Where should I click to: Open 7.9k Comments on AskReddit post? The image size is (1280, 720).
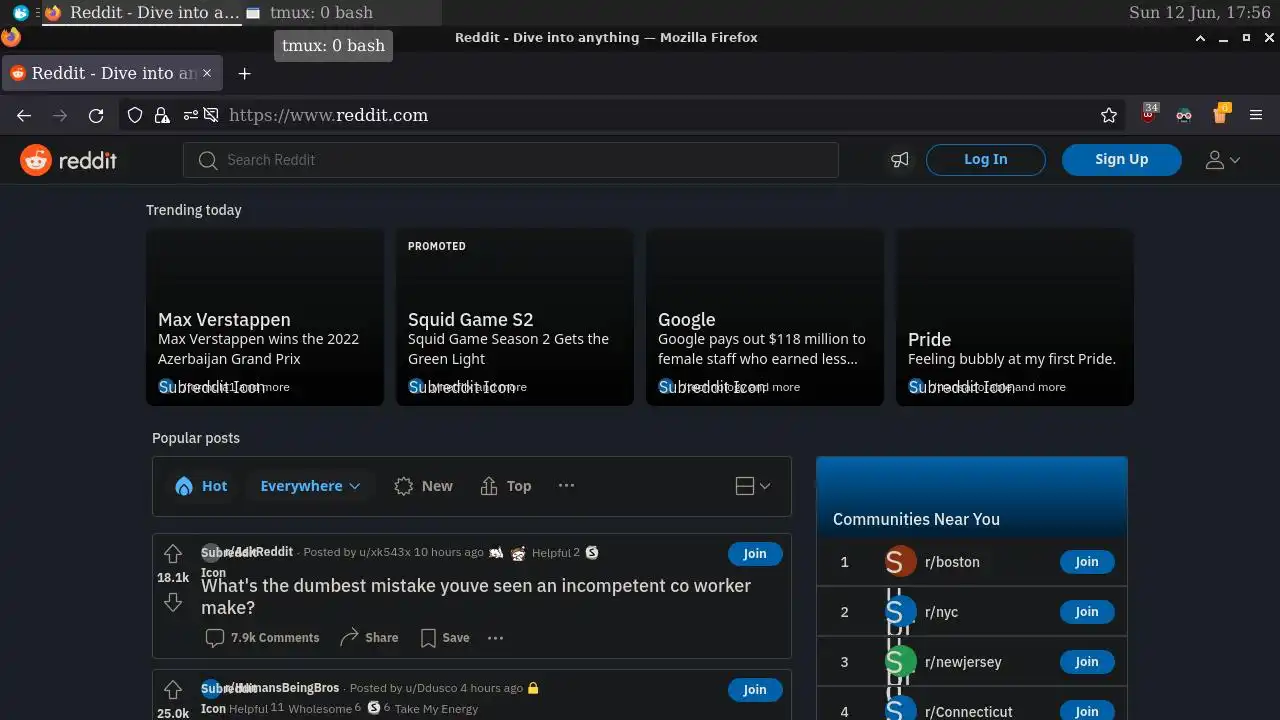click(262, 638)
